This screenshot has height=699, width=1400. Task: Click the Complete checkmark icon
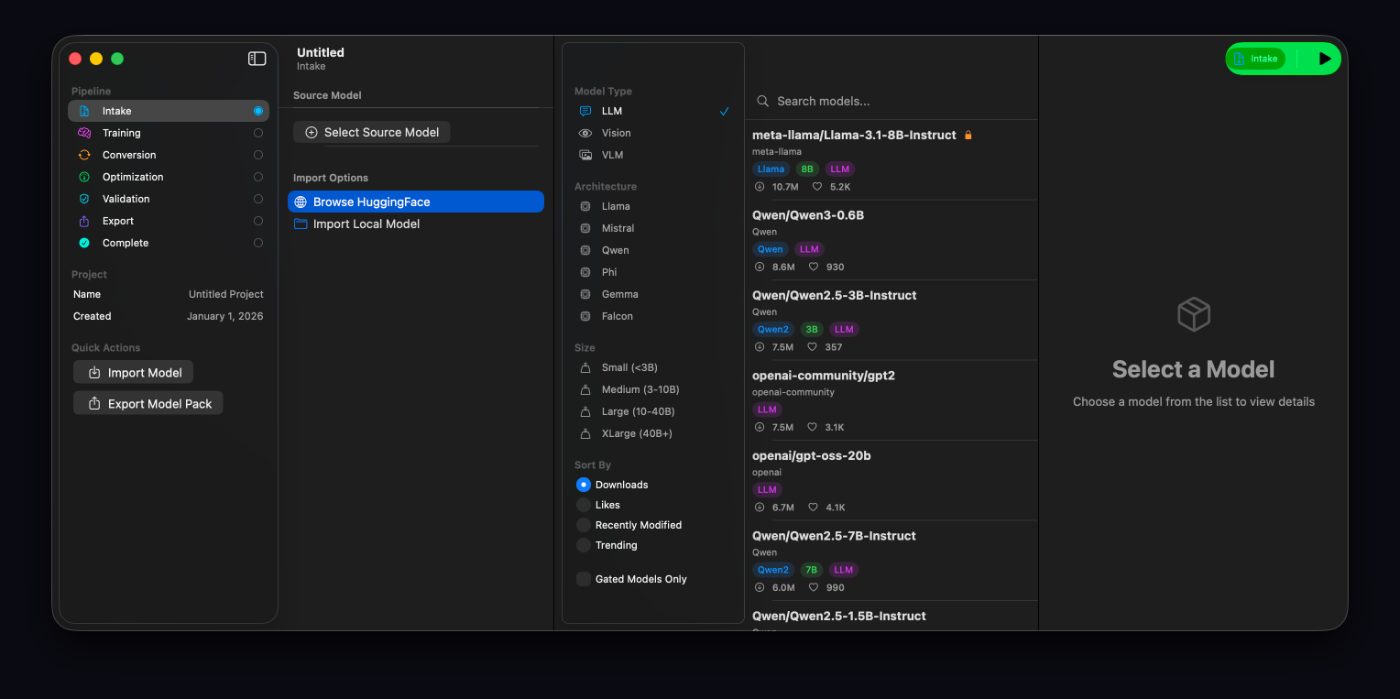tap(84, 243)
